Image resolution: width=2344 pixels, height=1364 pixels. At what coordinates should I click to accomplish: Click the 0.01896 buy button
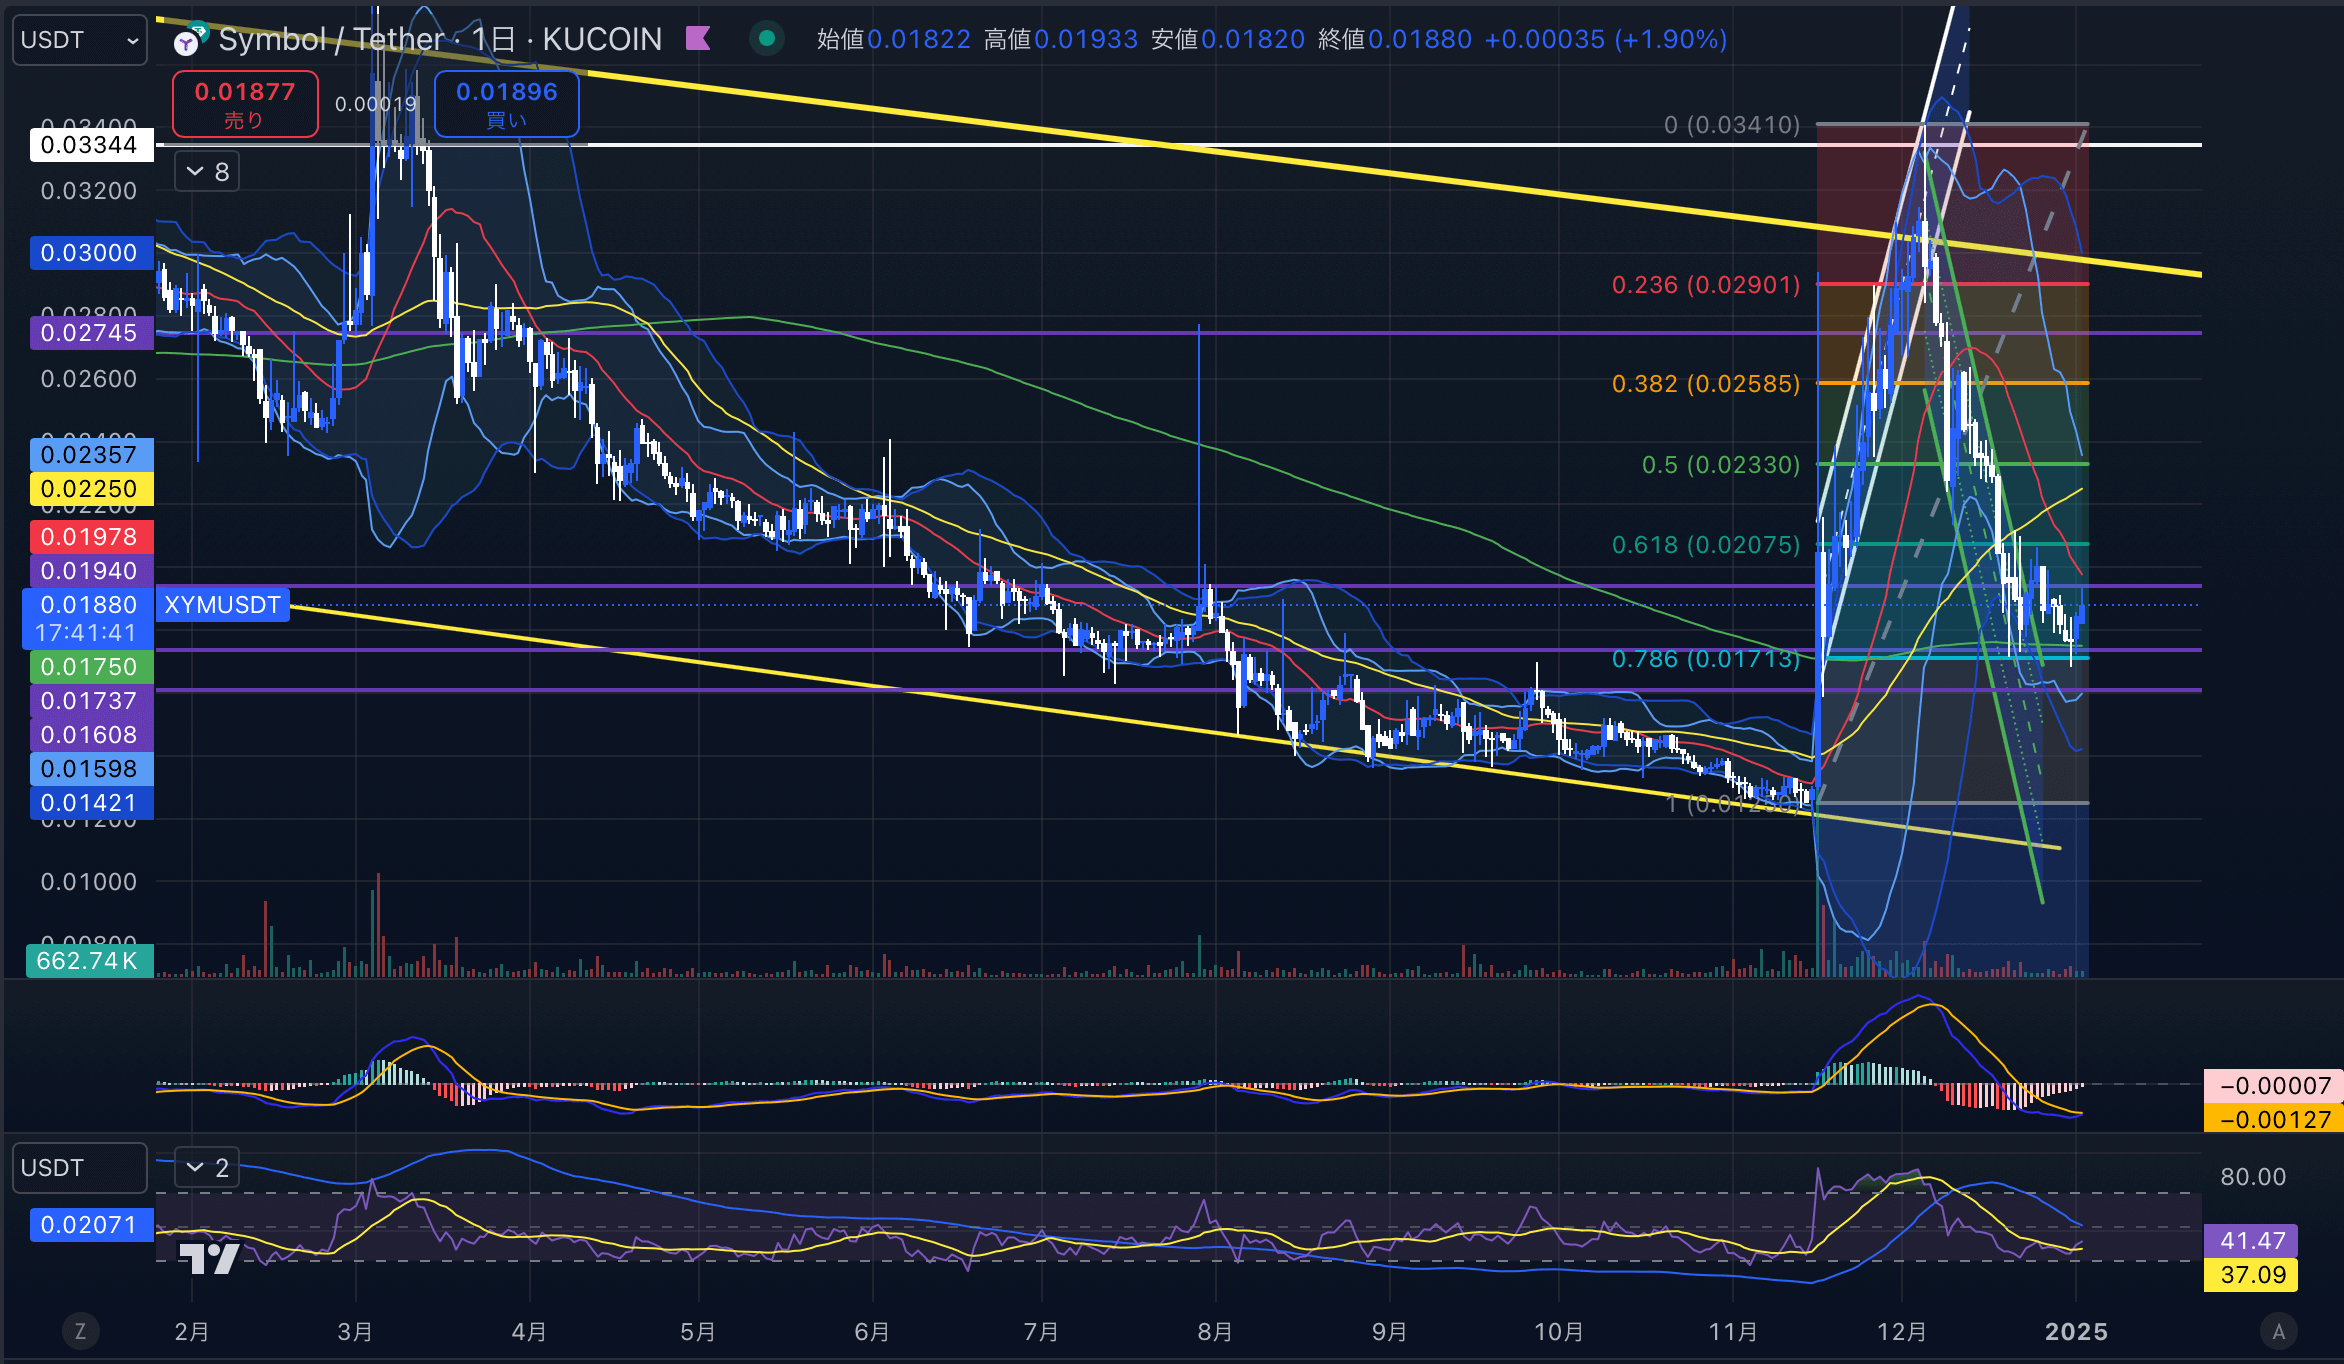[x=506, y=104]
